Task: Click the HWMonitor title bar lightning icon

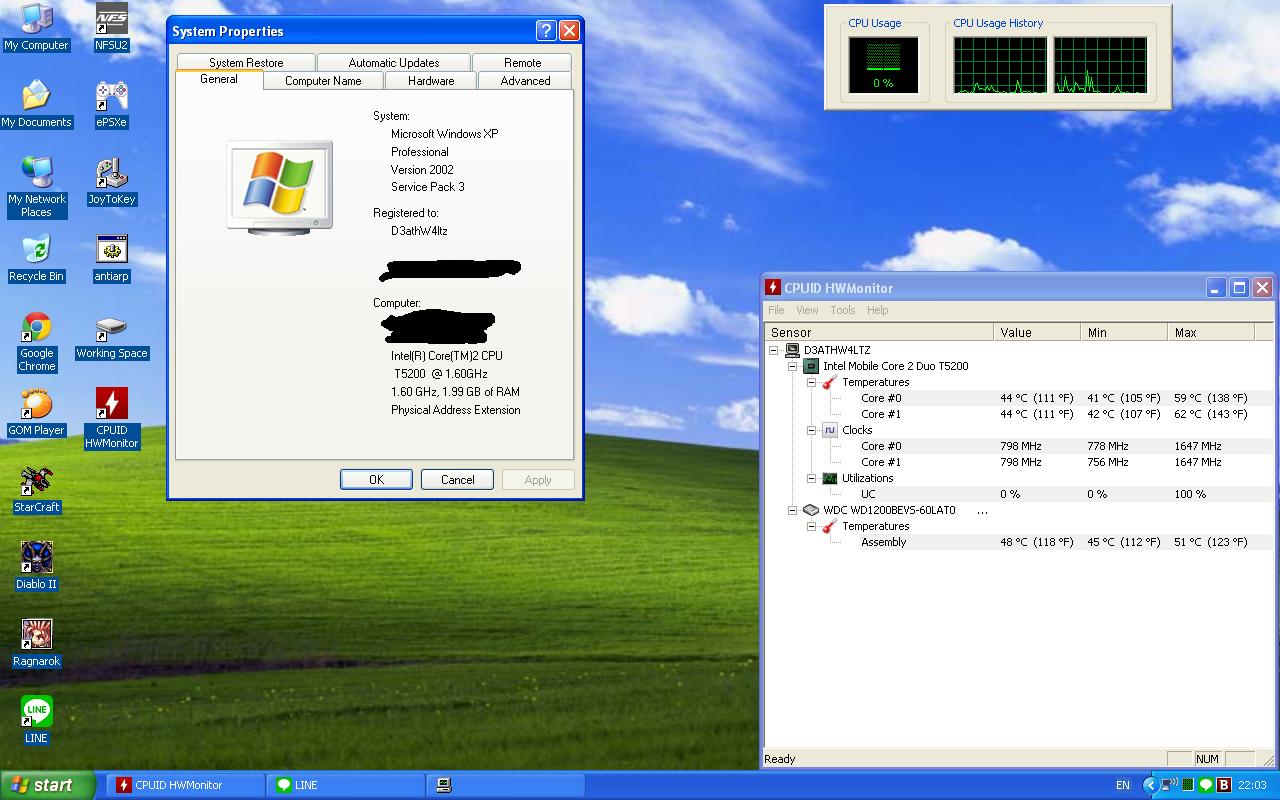Action: [x=772, y=287]
